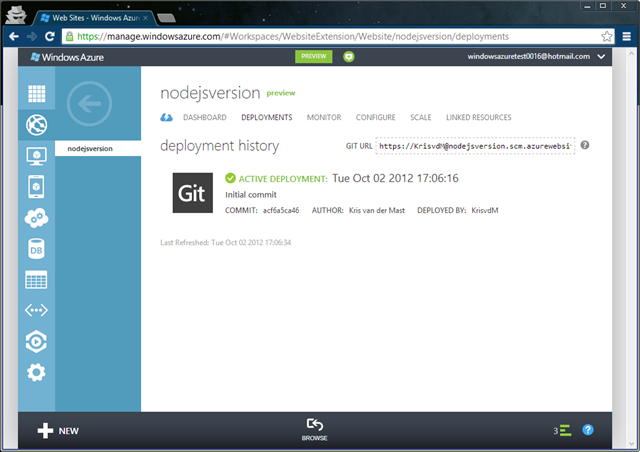The image size is (640, 452).
Task: Click the Last Refreshed timestamp text
Action: [x=225, y=243]
